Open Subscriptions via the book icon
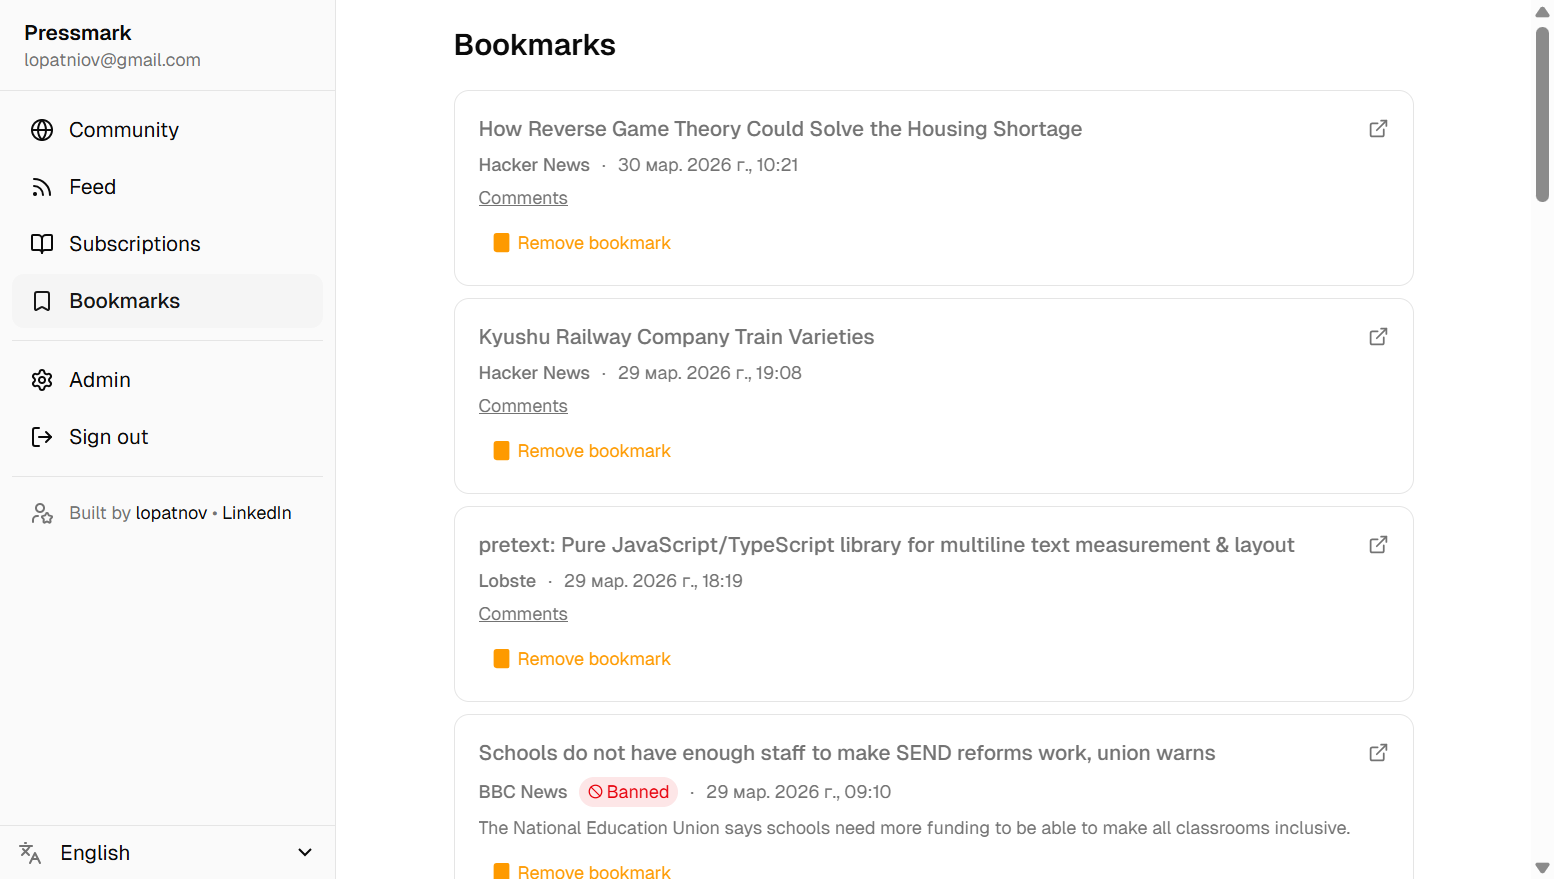 41,243
